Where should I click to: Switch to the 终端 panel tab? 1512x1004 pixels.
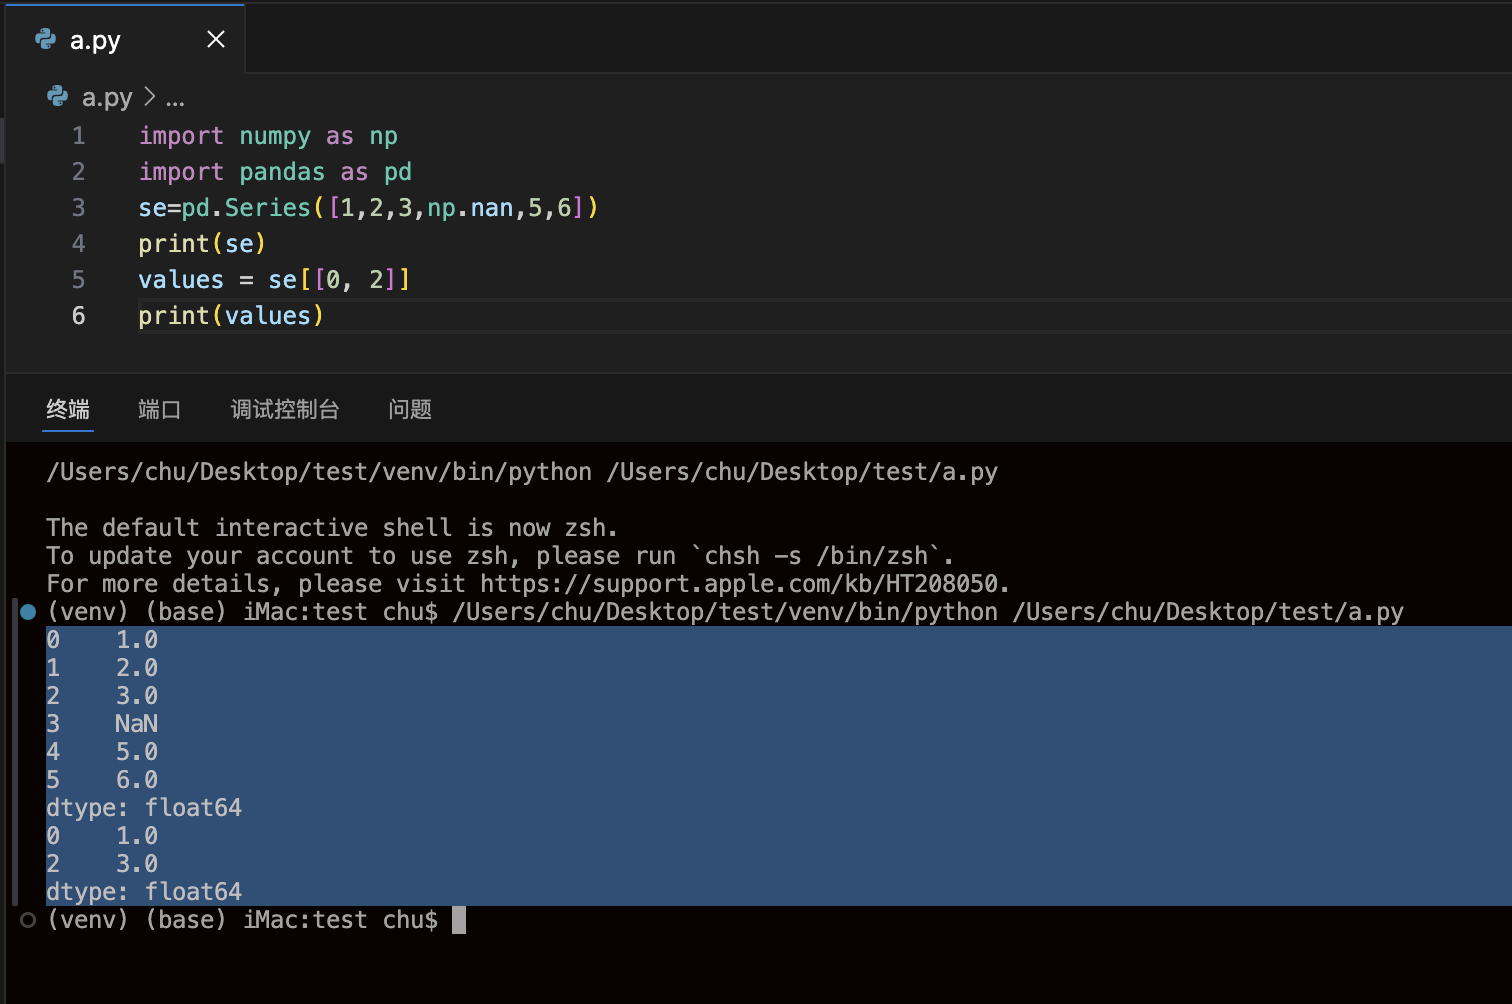tap(68, 409)
